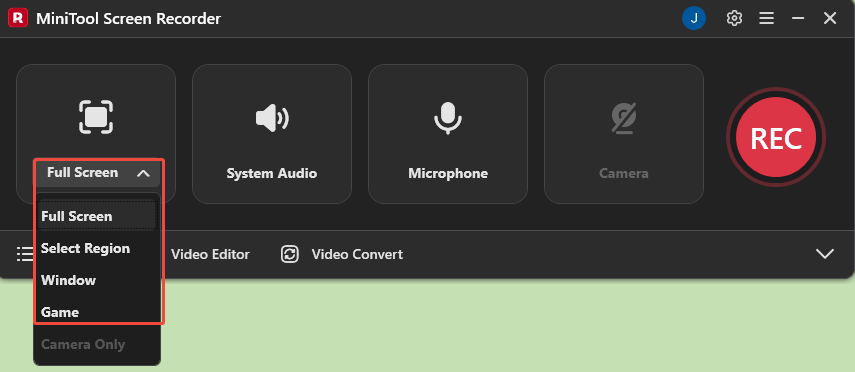Toggle System Audio speaker tile
The height and width of the screenshot is (372, 855).
272,134
